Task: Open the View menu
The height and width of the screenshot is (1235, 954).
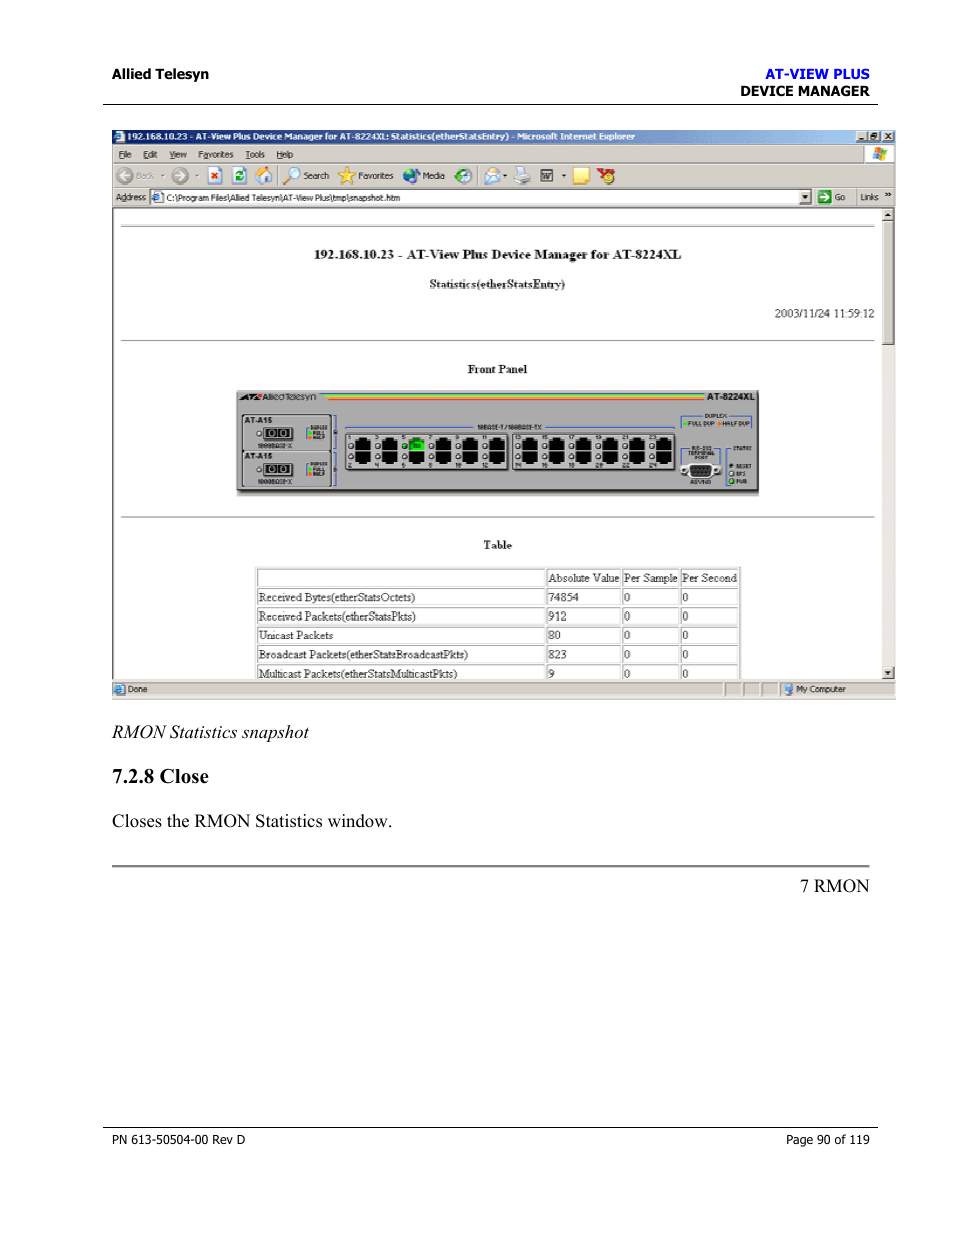Action: pyautogui.click(x=178, y=155)
